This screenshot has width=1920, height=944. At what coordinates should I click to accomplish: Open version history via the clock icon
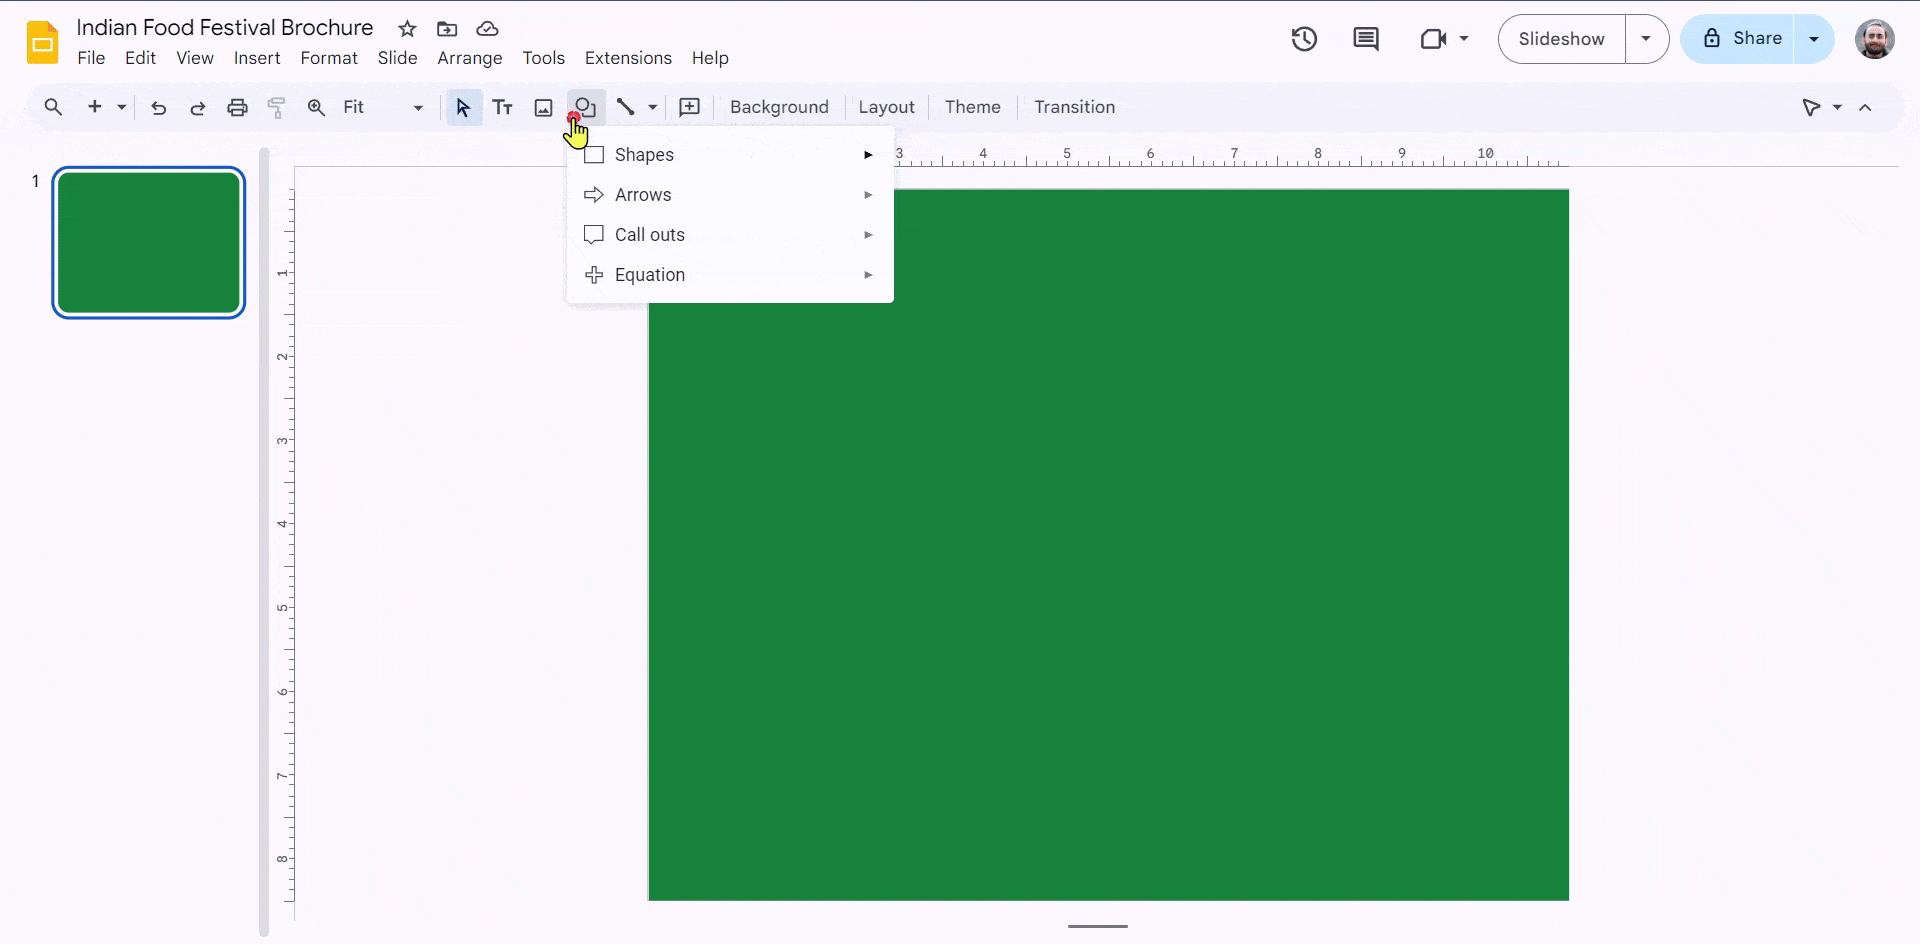click(x=1305, y=39)
